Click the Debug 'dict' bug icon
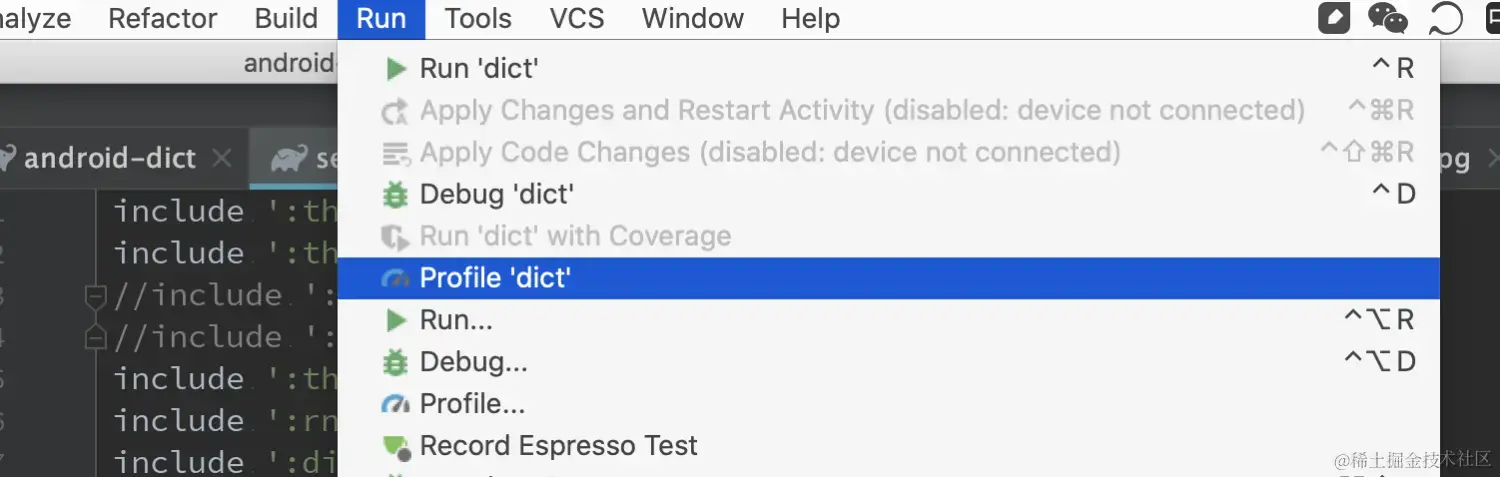This screenshot has width=1500, height=477. pyautogui.click(x=396, y=194)
